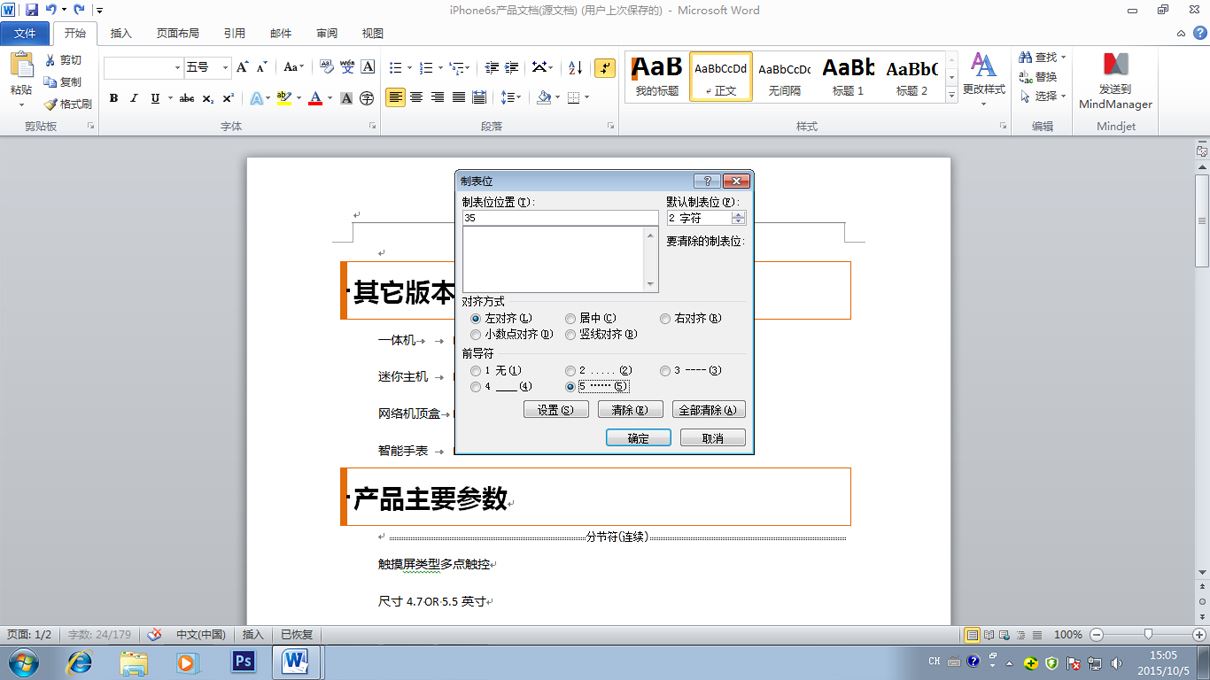Apply superscript formatting (x²)
Viewport: 1210px width, 680px height.
[229, 98]
